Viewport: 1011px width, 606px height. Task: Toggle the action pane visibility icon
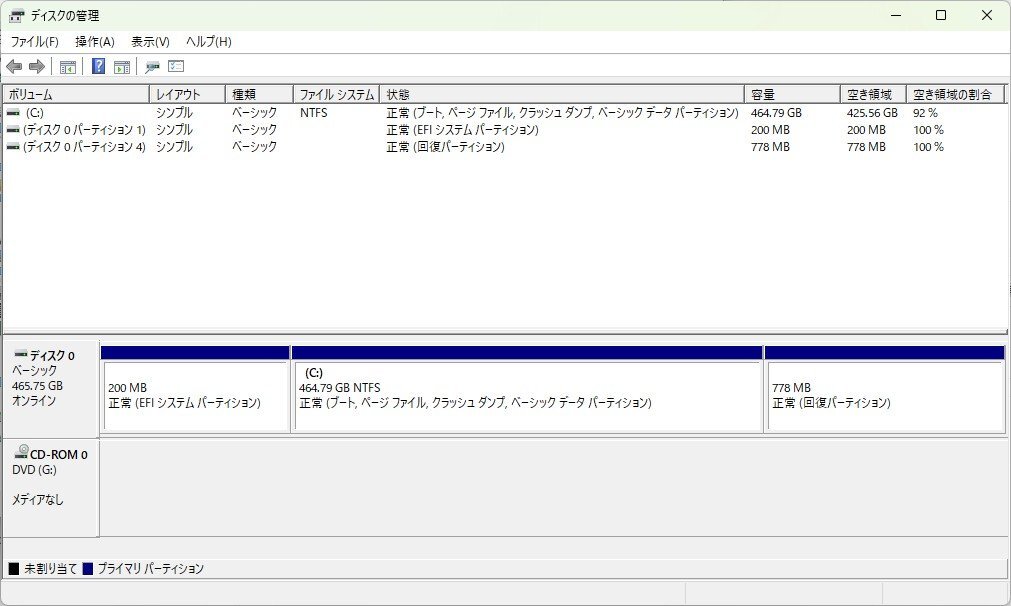[121, 66]
